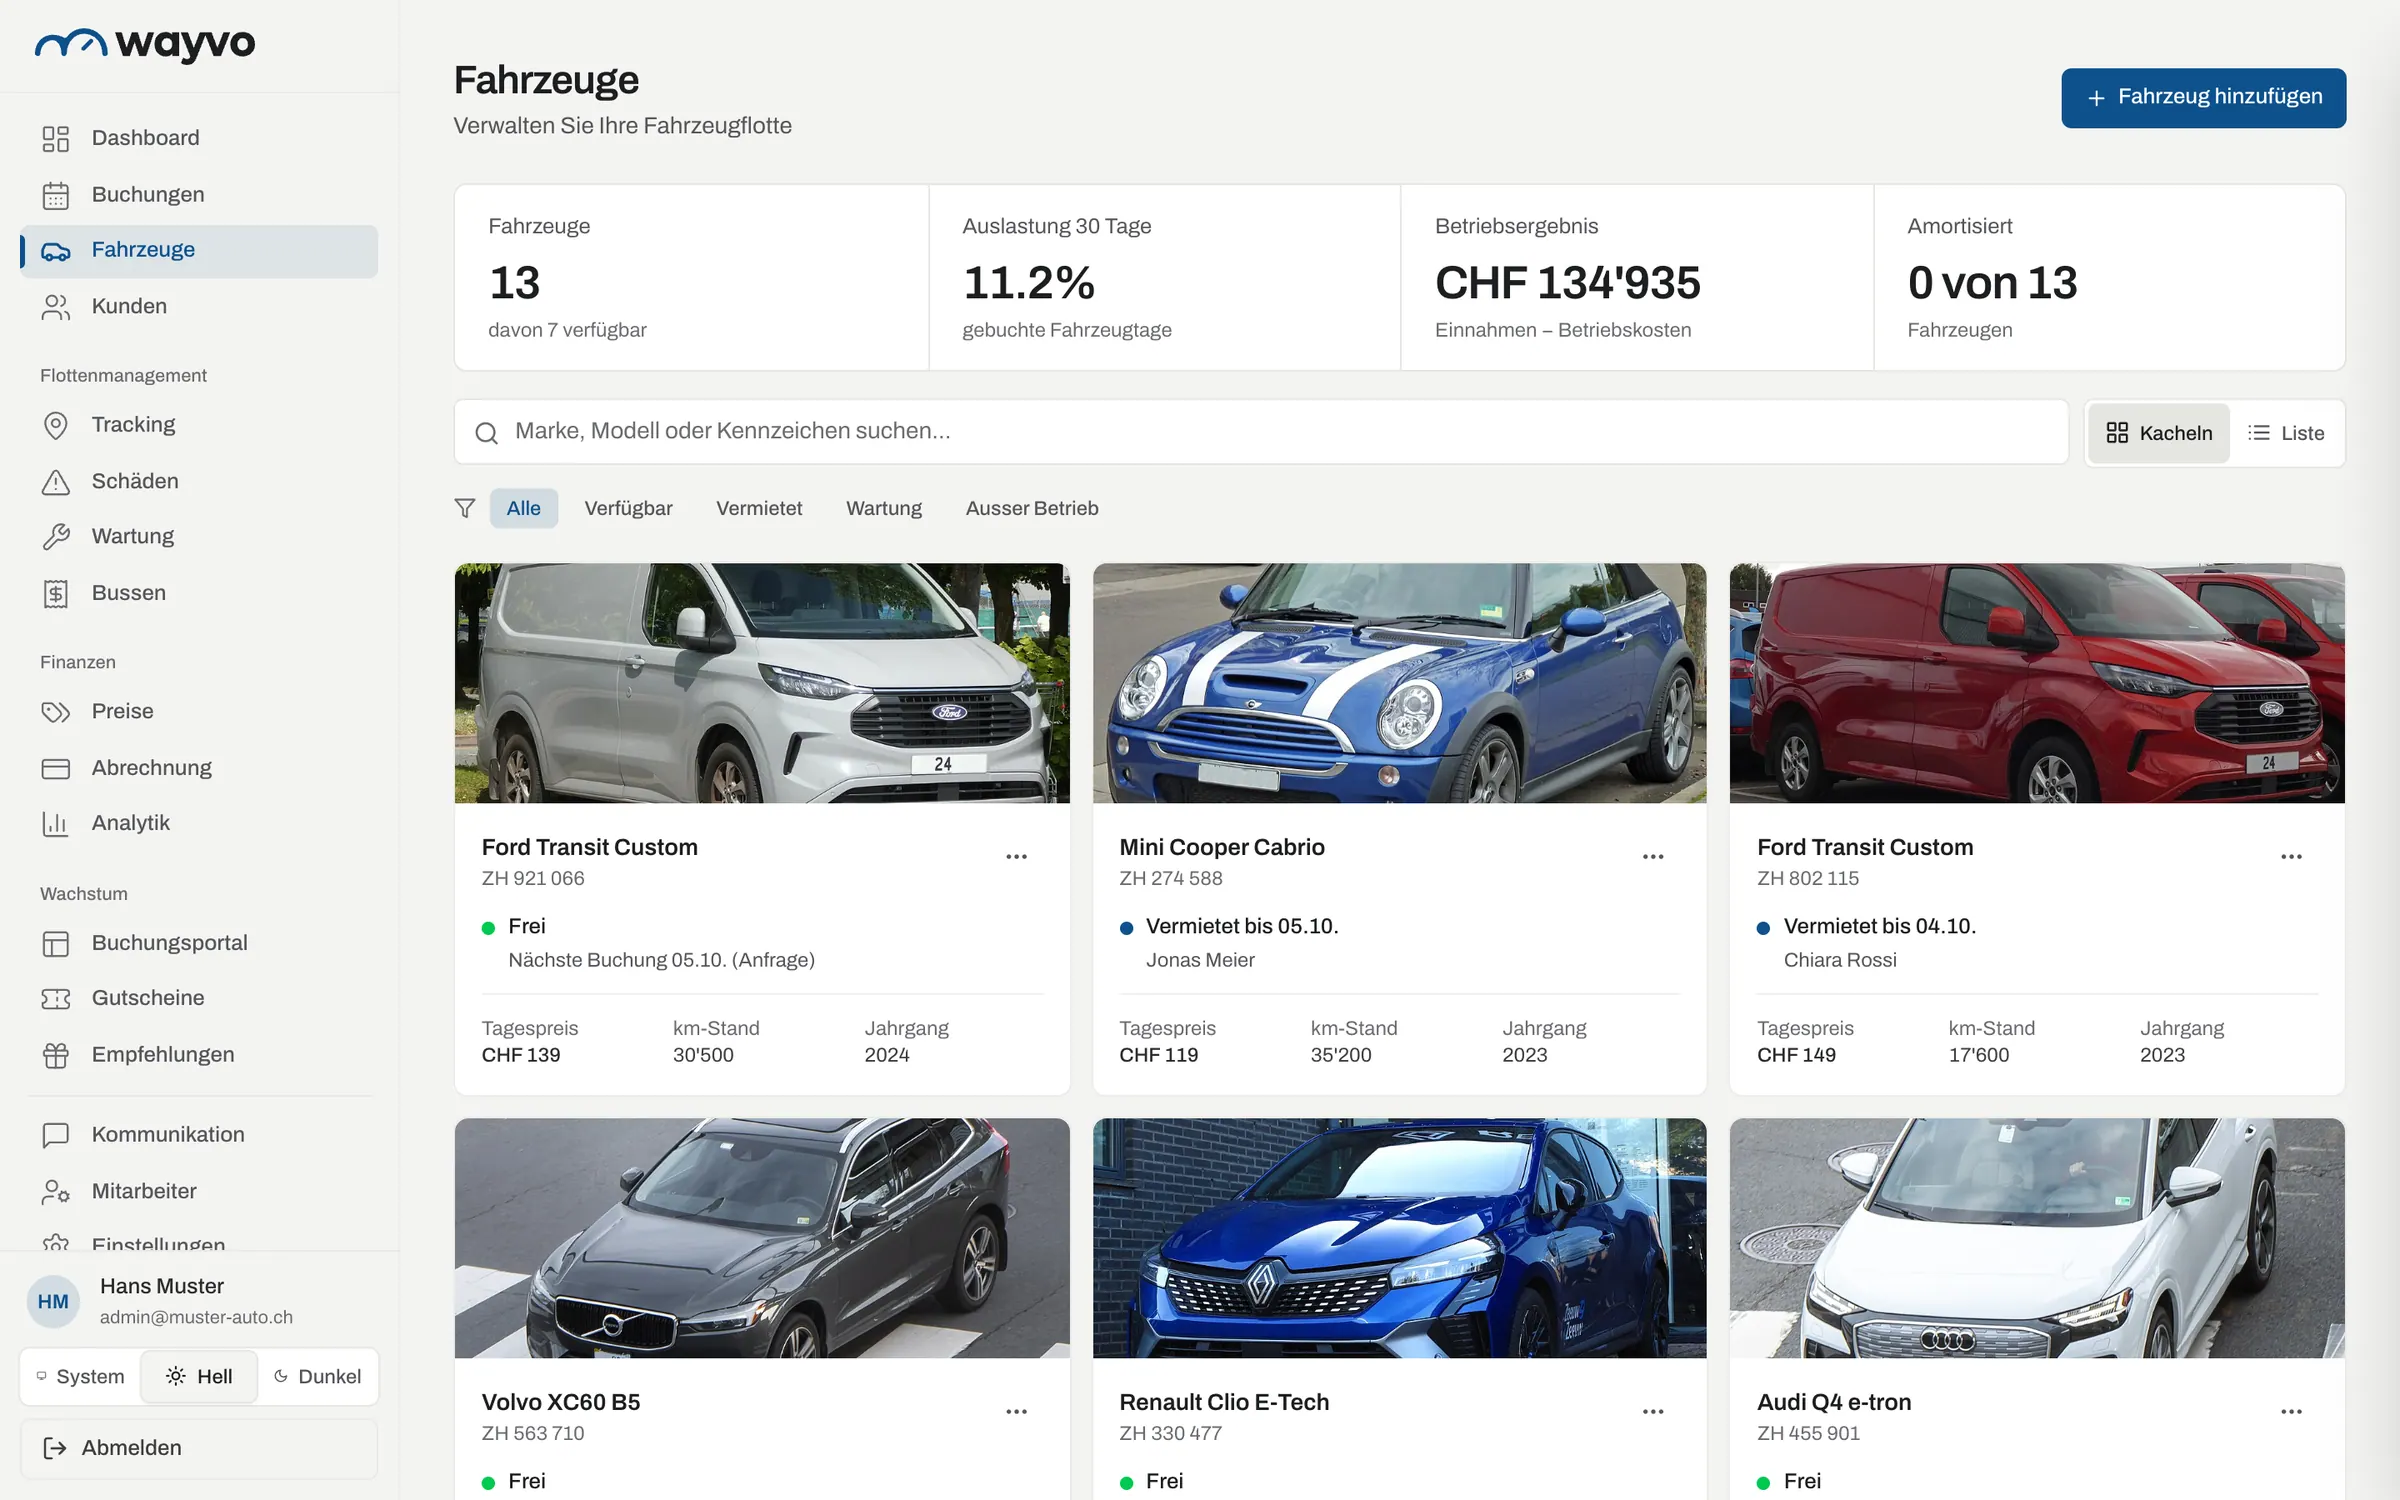
Task: Click Fahrzeug hinzufügen button
Action: click(x=2203, y=97)
